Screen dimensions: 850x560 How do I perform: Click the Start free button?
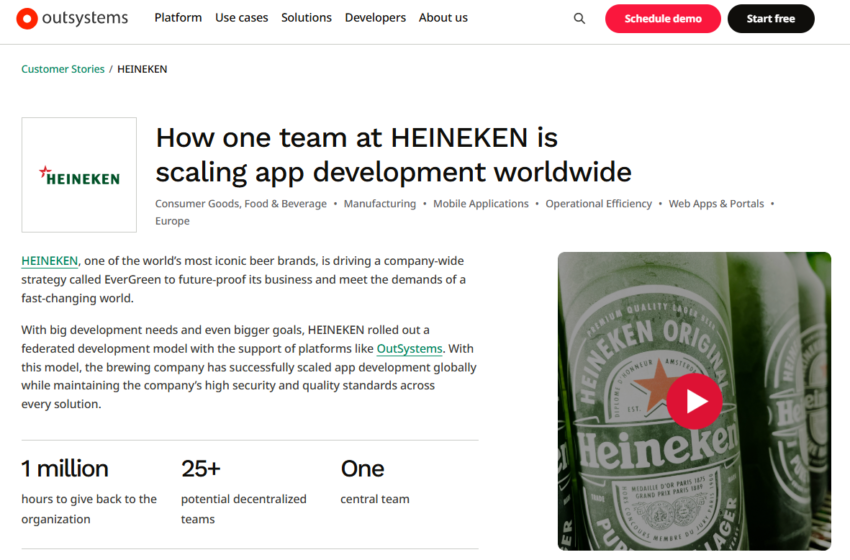tap(771, 18)
